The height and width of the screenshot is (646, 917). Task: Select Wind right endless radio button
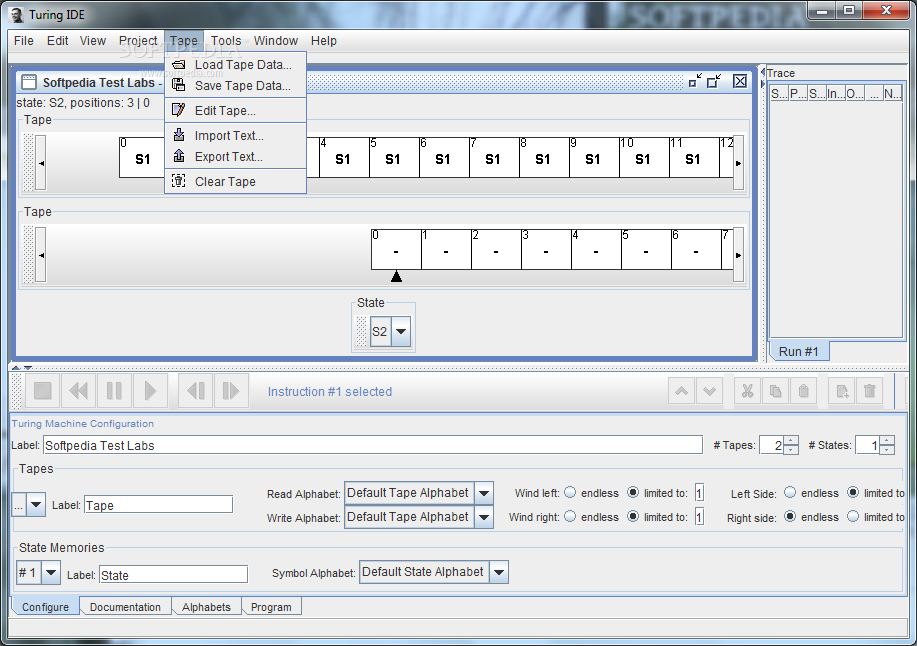[570, 517]
